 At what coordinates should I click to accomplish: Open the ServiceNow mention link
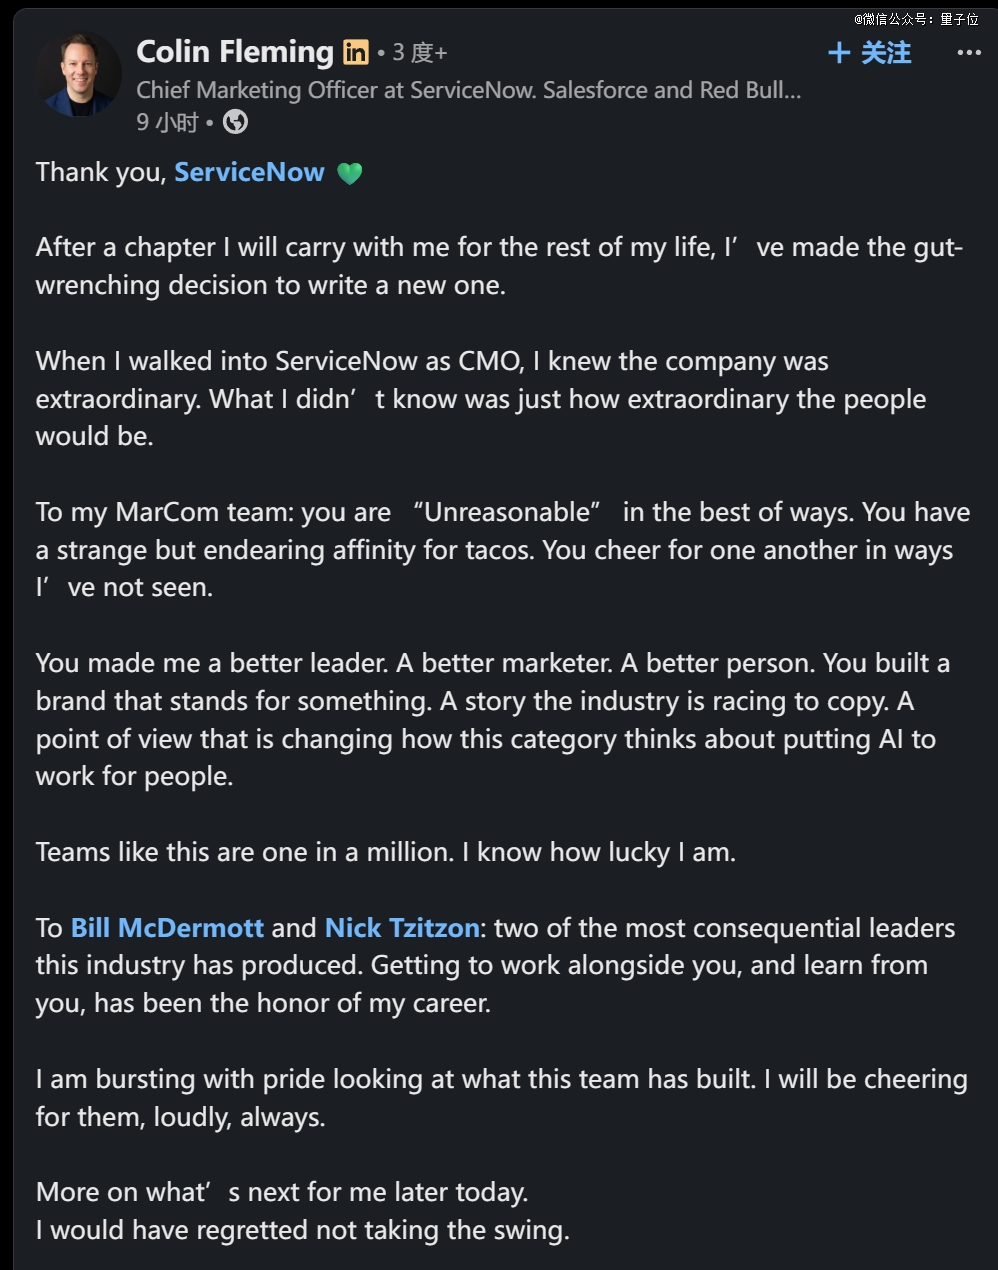coord(249,172)
